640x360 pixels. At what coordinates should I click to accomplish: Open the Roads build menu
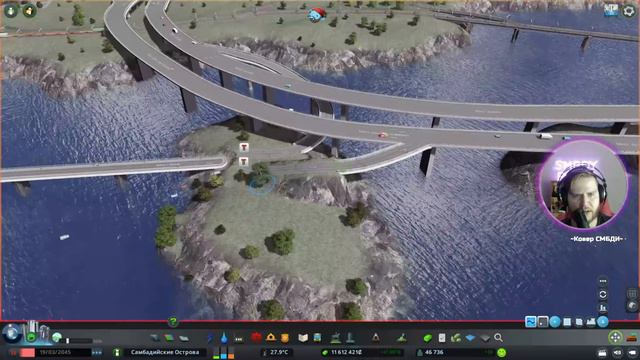click(155, 338)
